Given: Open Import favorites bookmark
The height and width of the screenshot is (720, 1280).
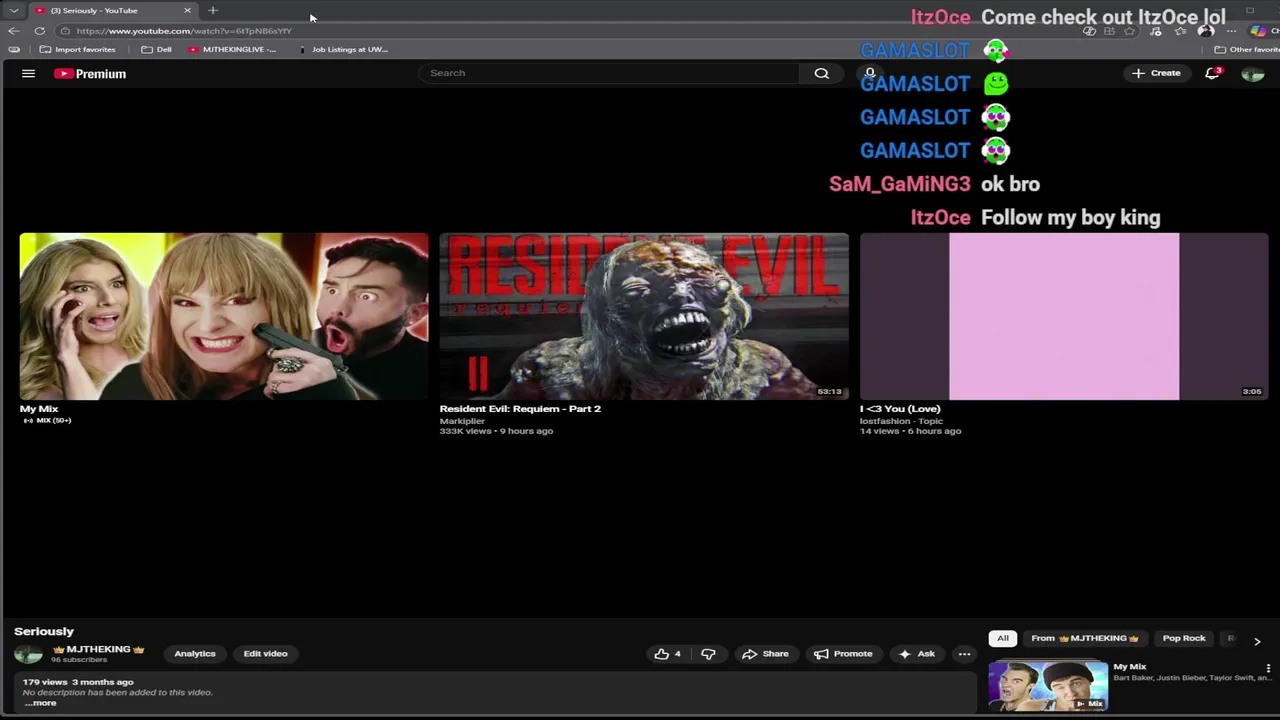Looking at the screenshot, I should 77,49.
